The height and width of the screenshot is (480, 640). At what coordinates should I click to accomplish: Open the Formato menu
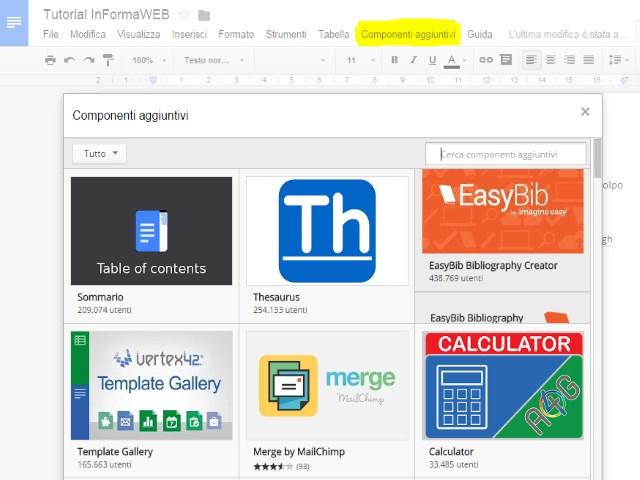point(236,34)
